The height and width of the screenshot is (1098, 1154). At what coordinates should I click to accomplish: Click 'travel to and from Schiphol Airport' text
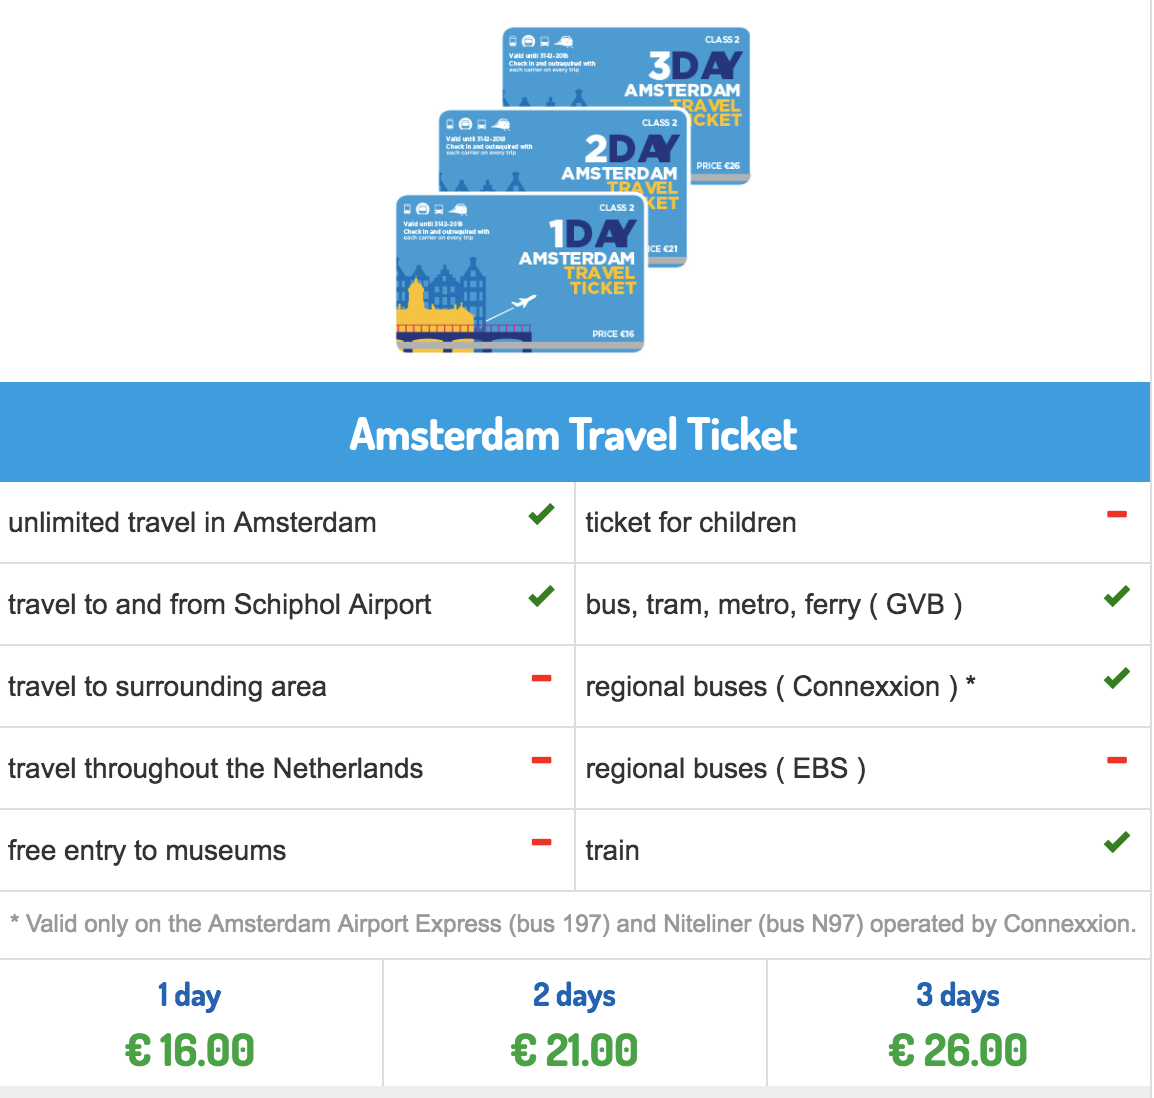tap(219, 604)
